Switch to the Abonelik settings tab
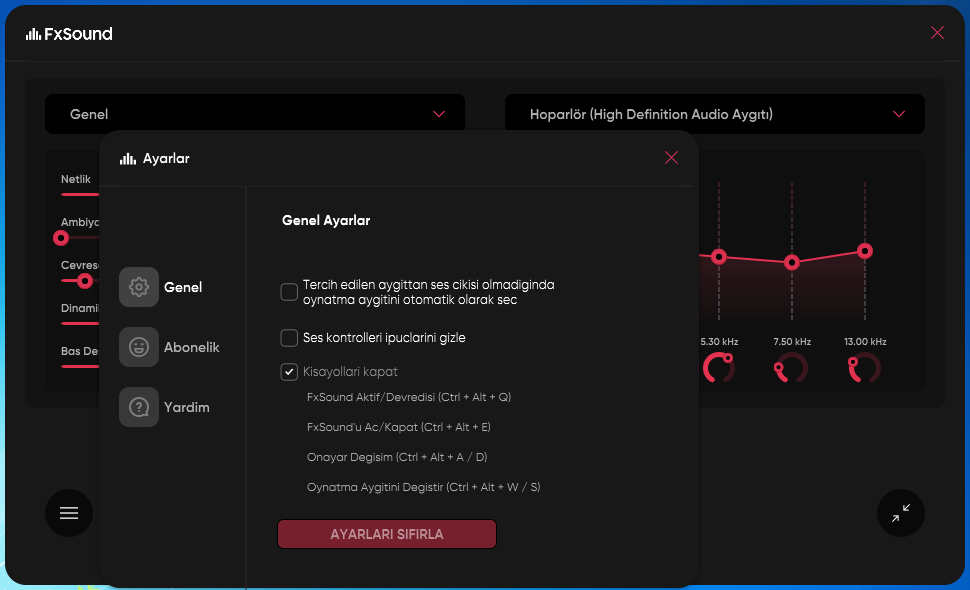The width and height of the screenshot is (970, 590). point(191,347)
